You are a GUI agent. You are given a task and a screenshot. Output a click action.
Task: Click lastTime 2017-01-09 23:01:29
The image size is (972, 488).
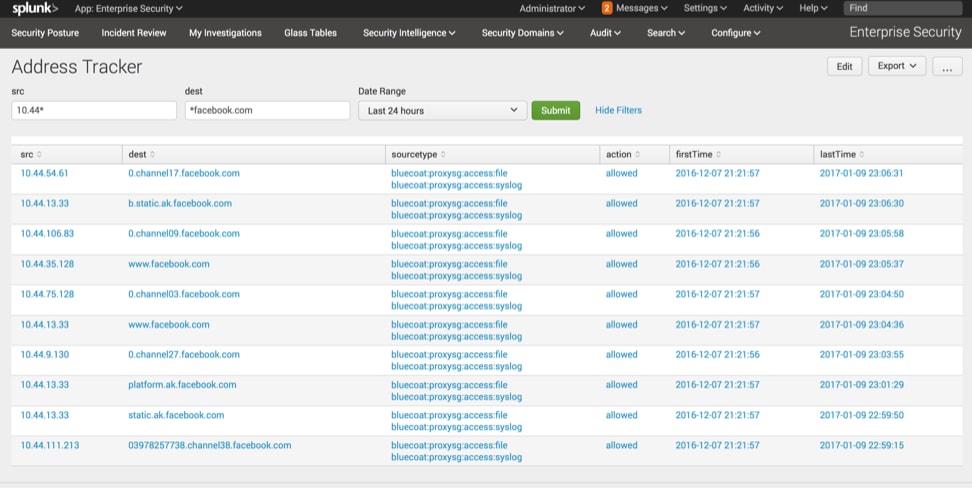(862, 385)
